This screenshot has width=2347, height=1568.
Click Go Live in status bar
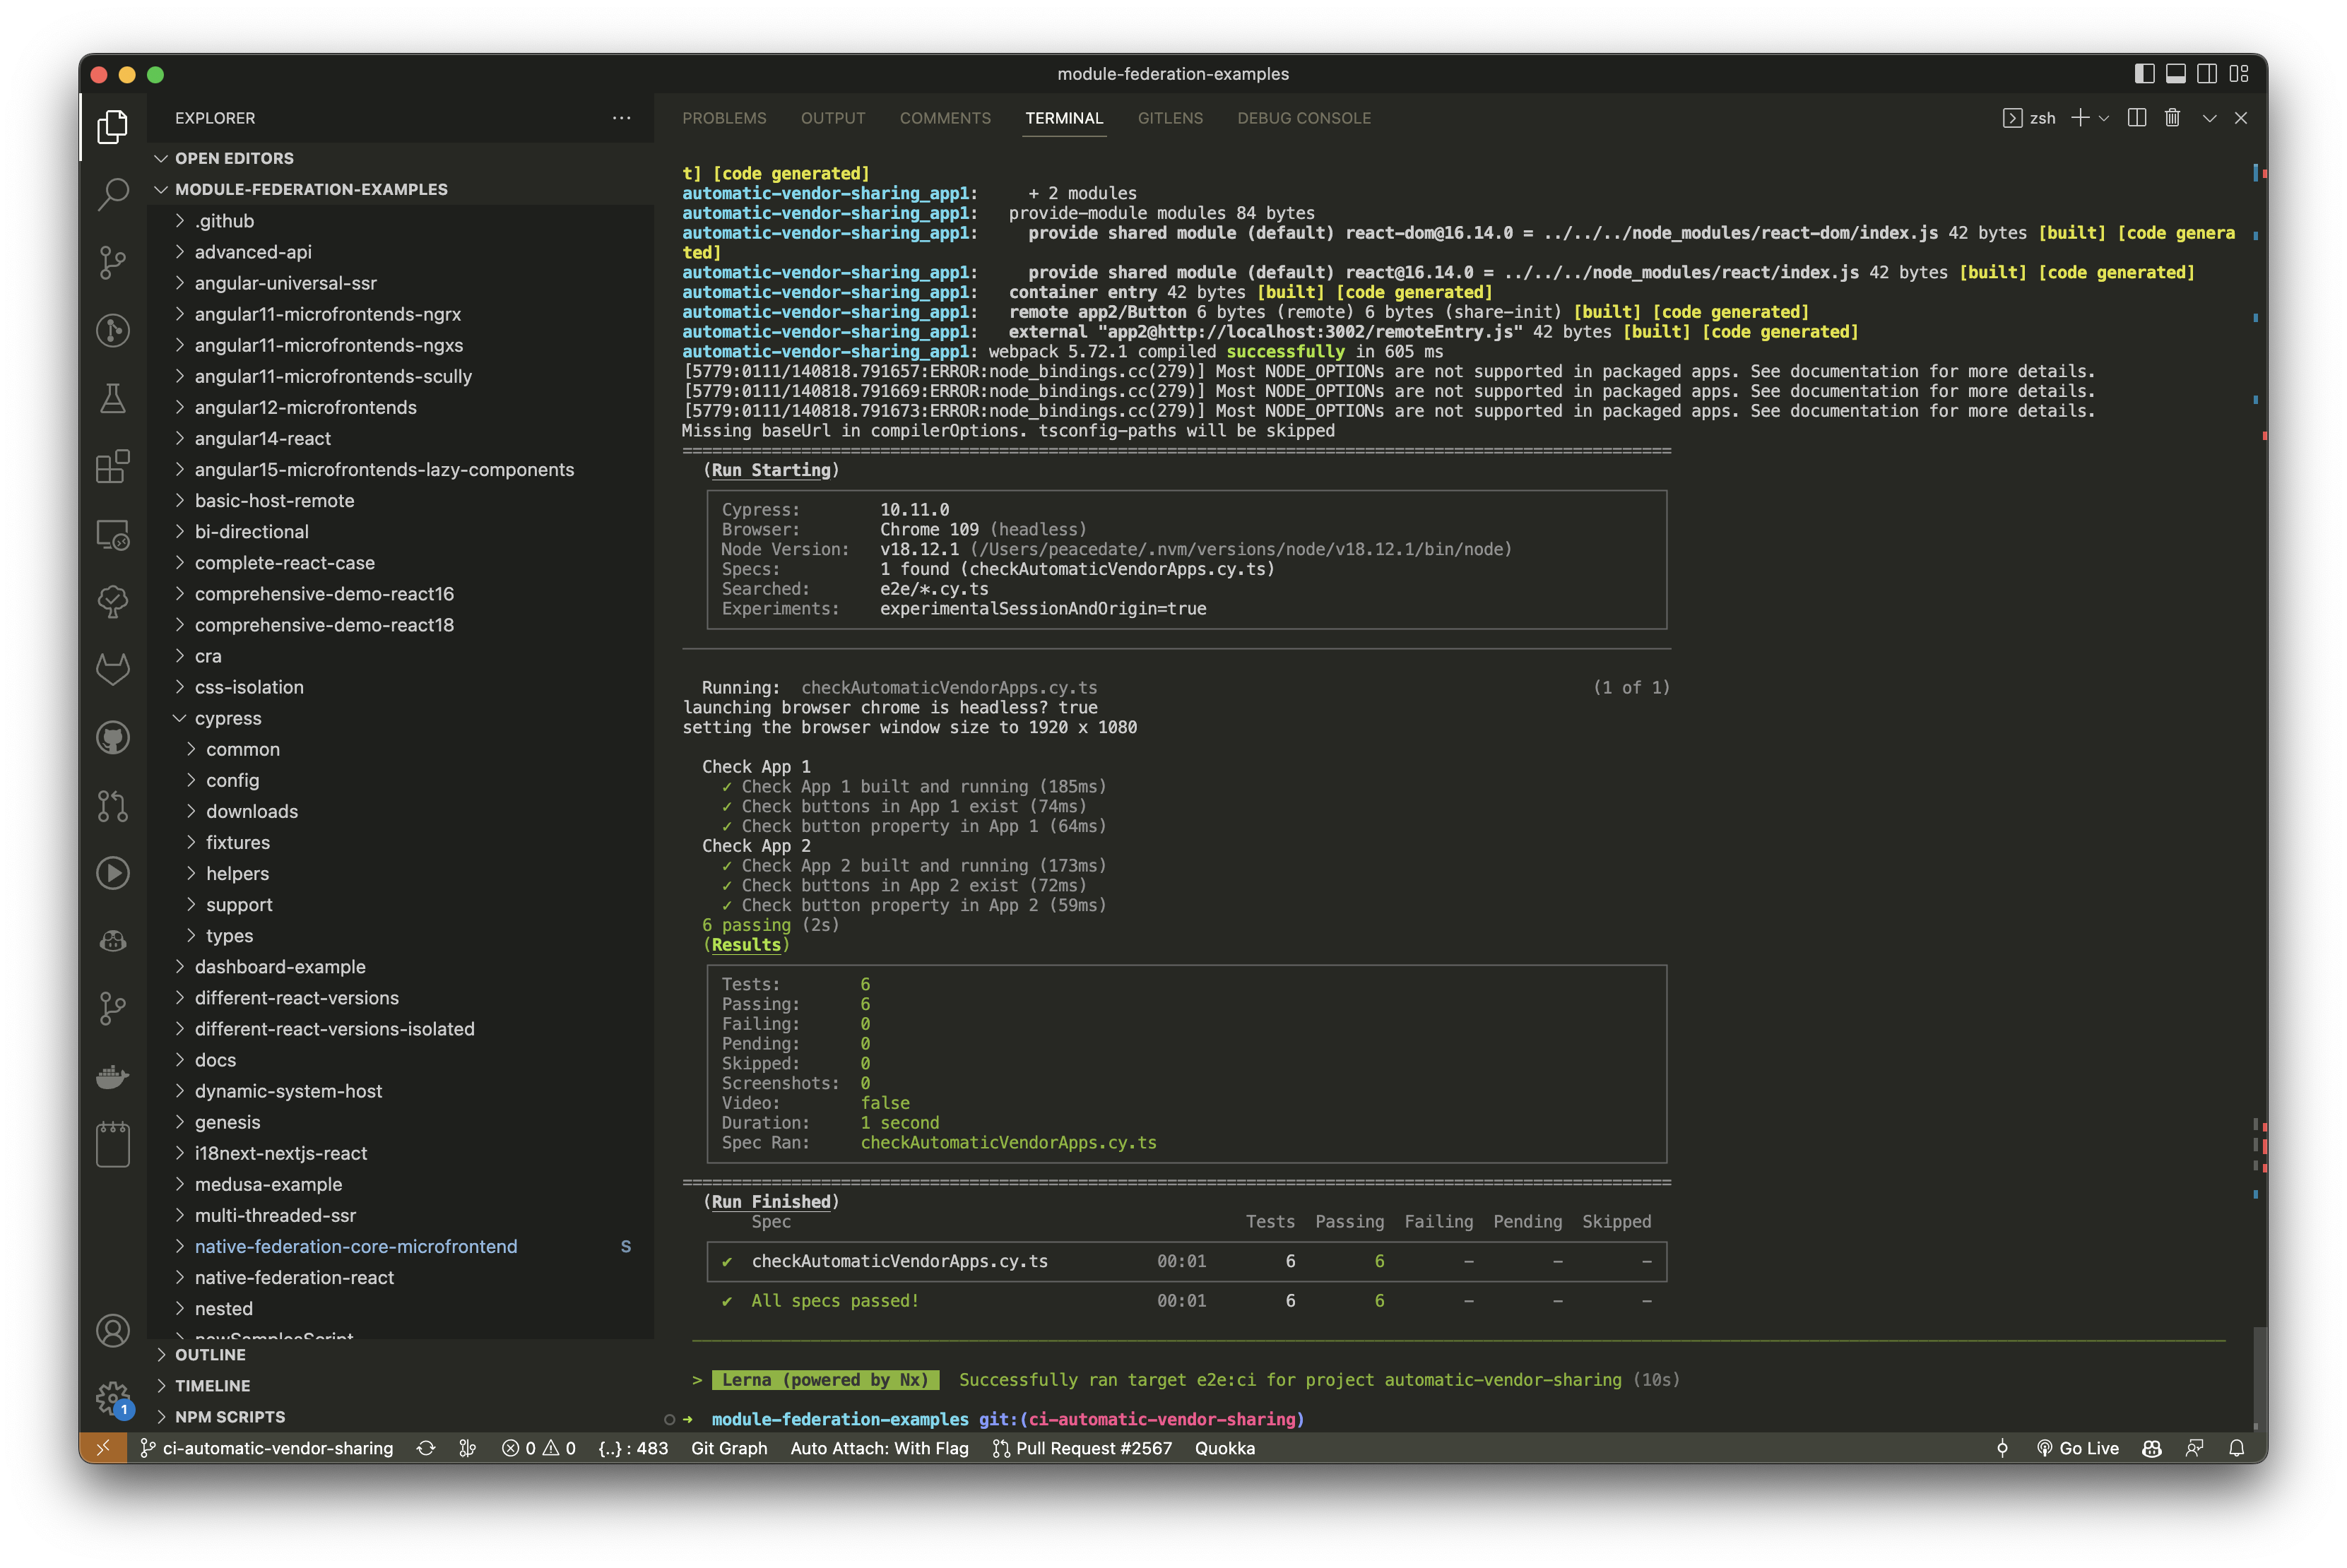(x=2078, y=1448)
